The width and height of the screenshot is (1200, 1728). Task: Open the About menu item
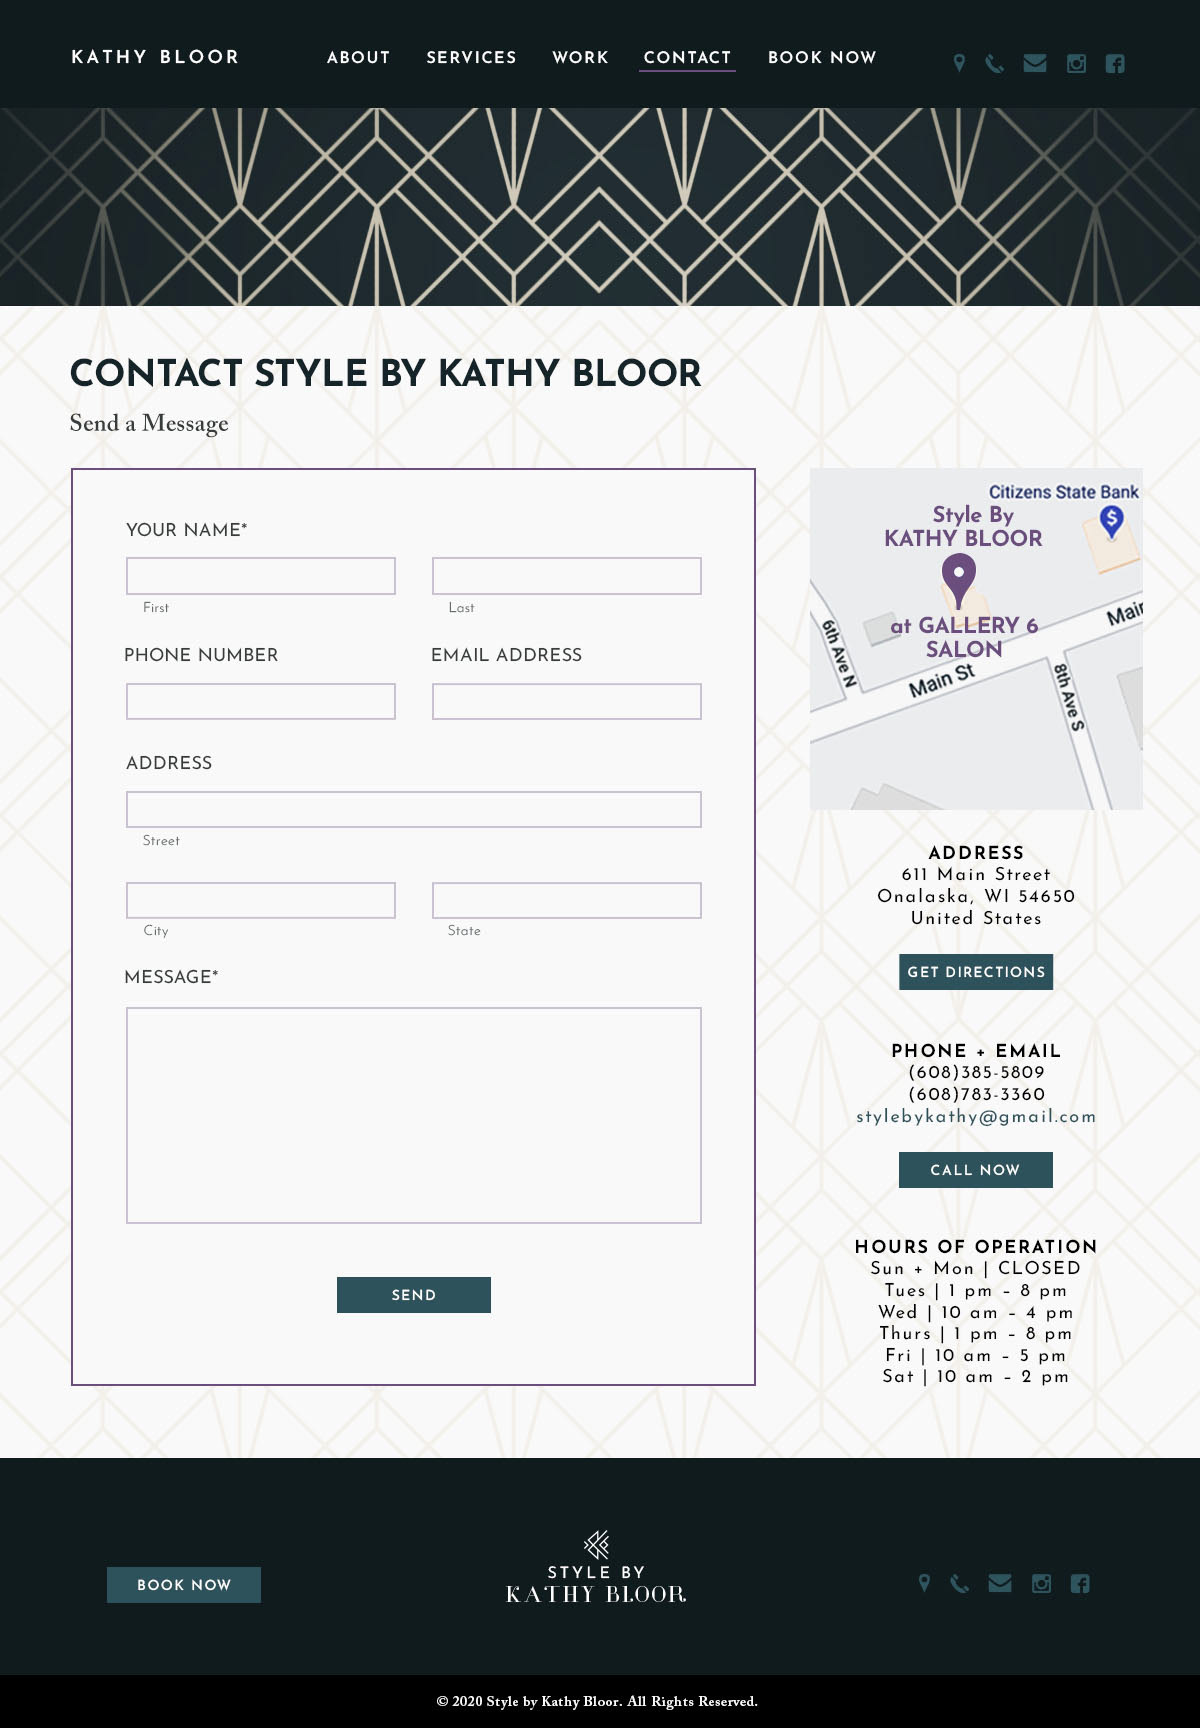(358, 58)
